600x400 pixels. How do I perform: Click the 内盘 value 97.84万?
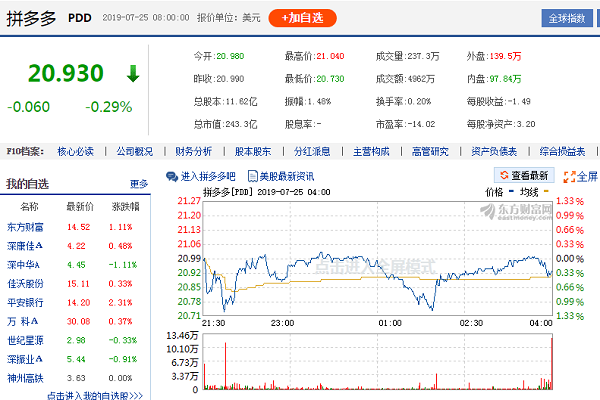tap(505, 79)
